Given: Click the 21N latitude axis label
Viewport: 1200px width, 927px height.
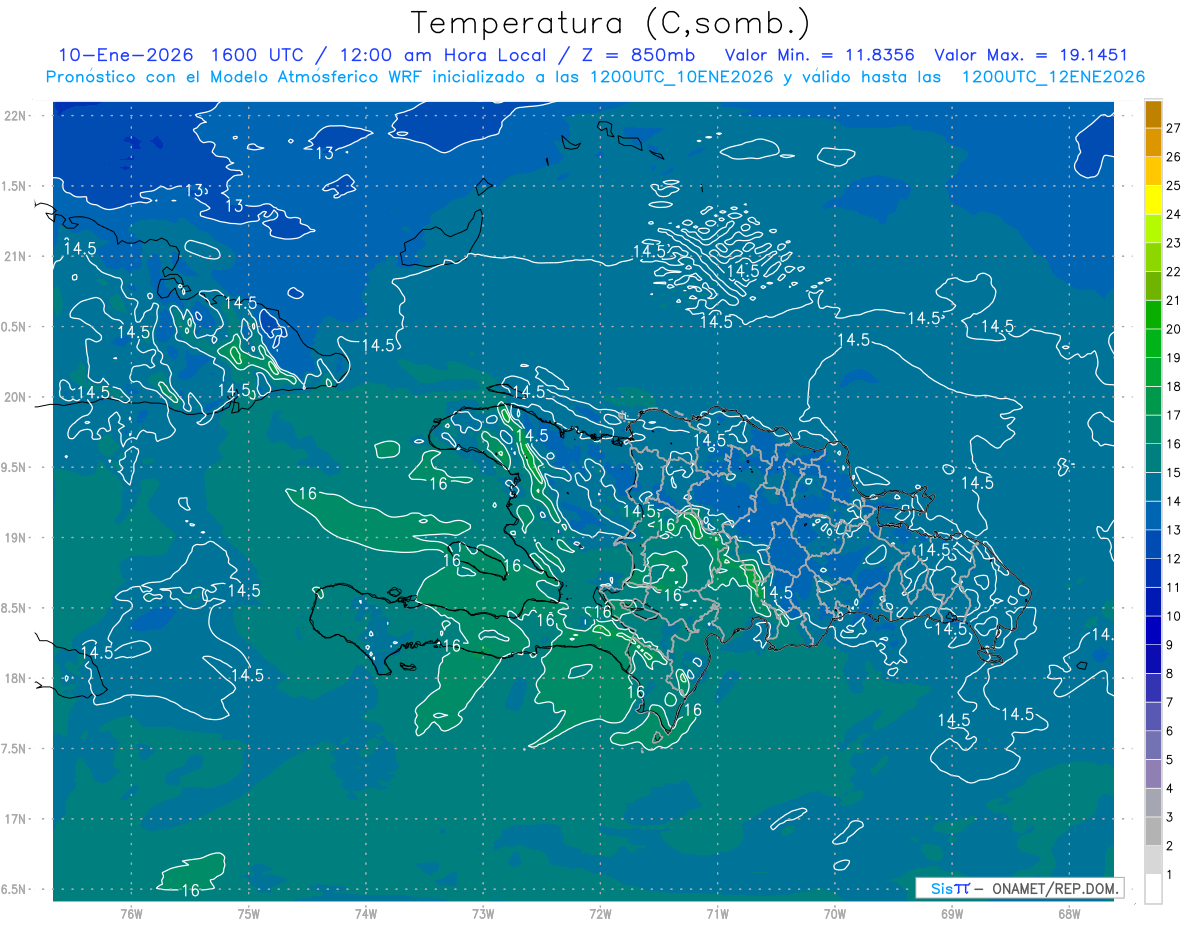Looking at the screenshot, I should [15, 256].
